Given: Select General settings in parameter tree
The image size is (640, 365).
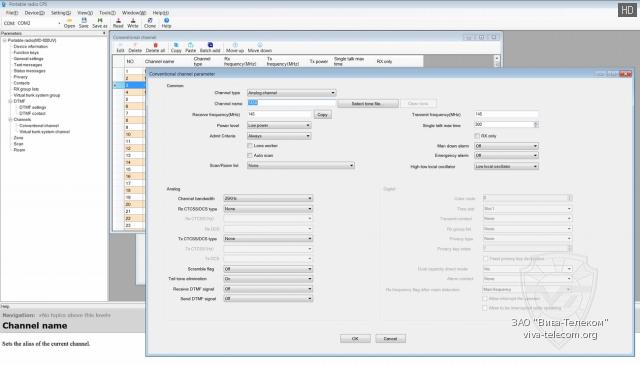Looking at the screenshot, I should pos(28,59).
